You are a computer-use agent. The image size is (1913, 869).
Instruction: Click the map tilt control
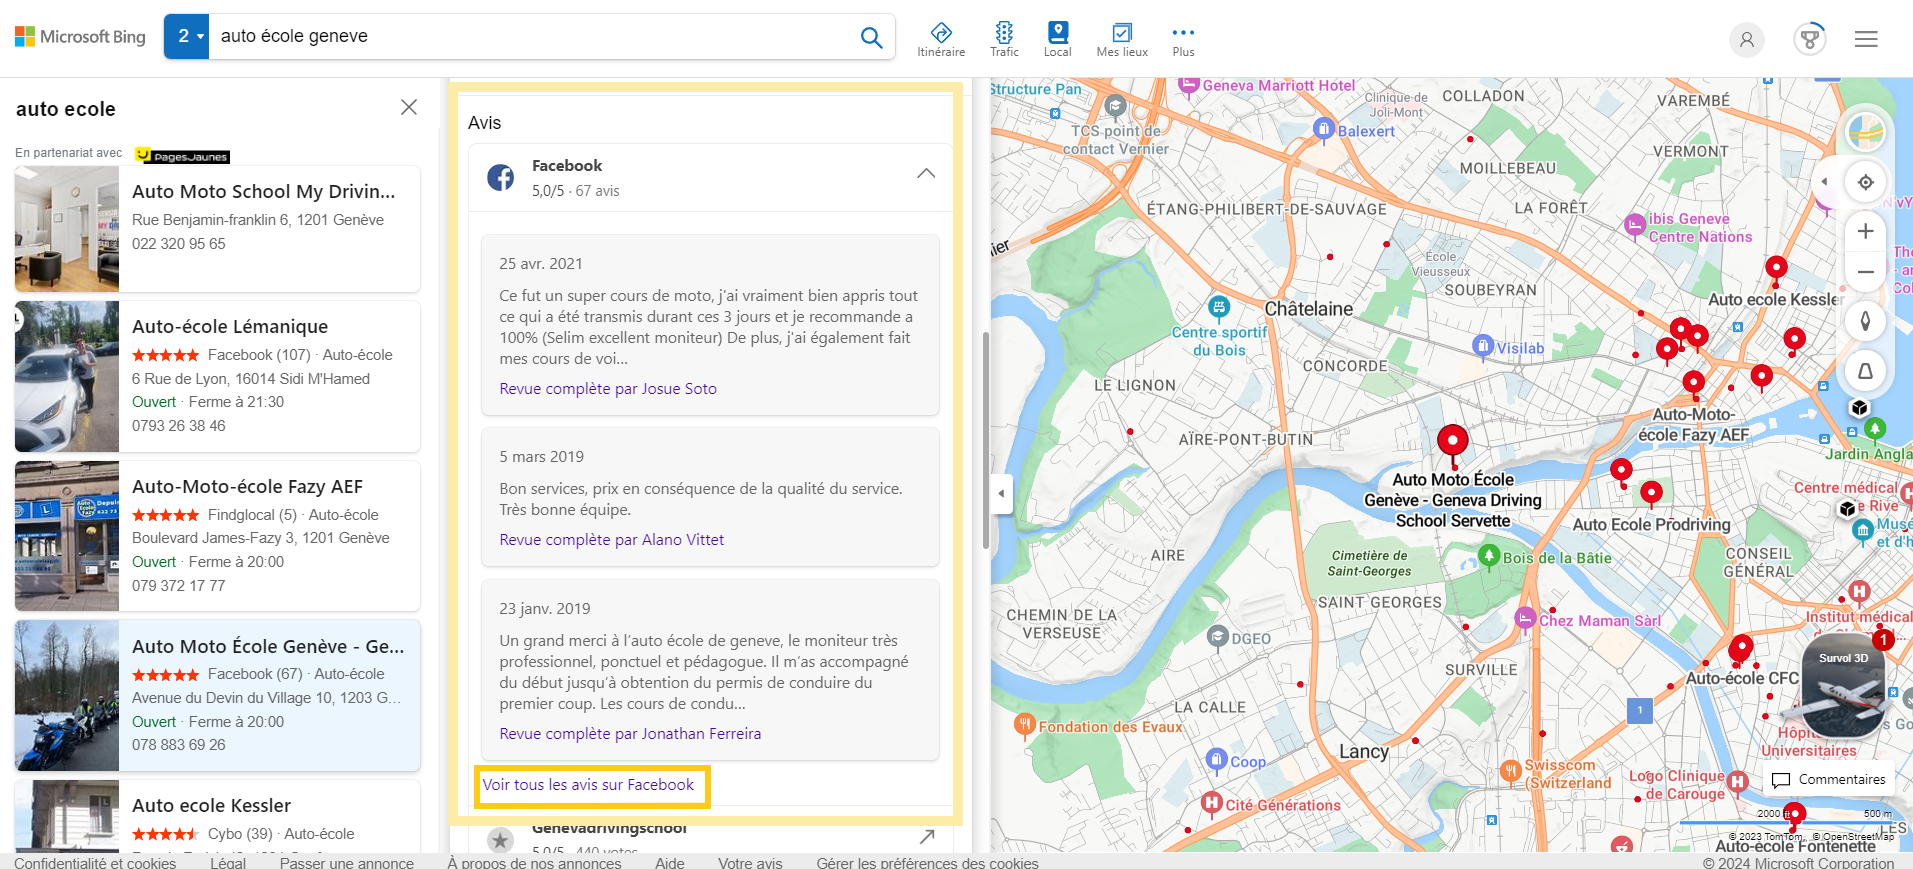coord(1865,371)
